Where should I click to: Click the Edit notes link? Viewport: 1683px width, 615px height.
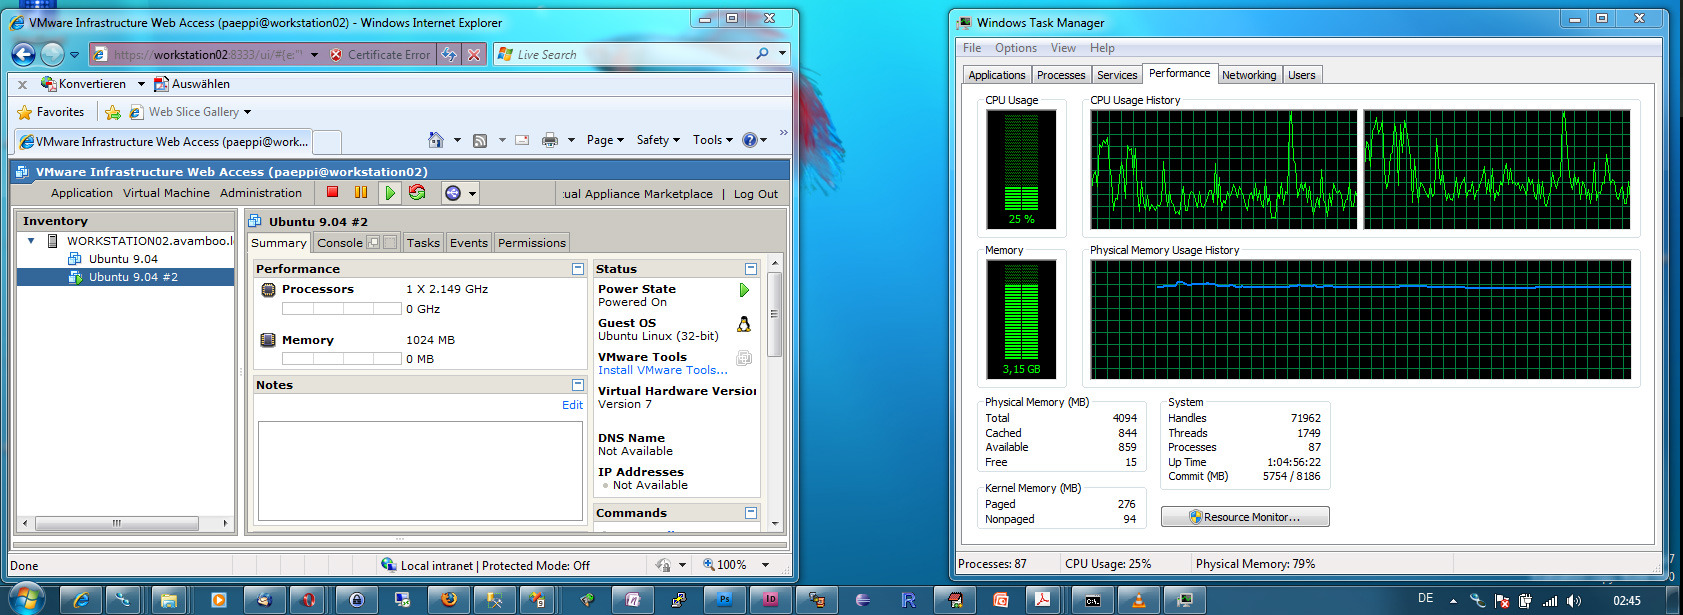click(x=572, y=405)
